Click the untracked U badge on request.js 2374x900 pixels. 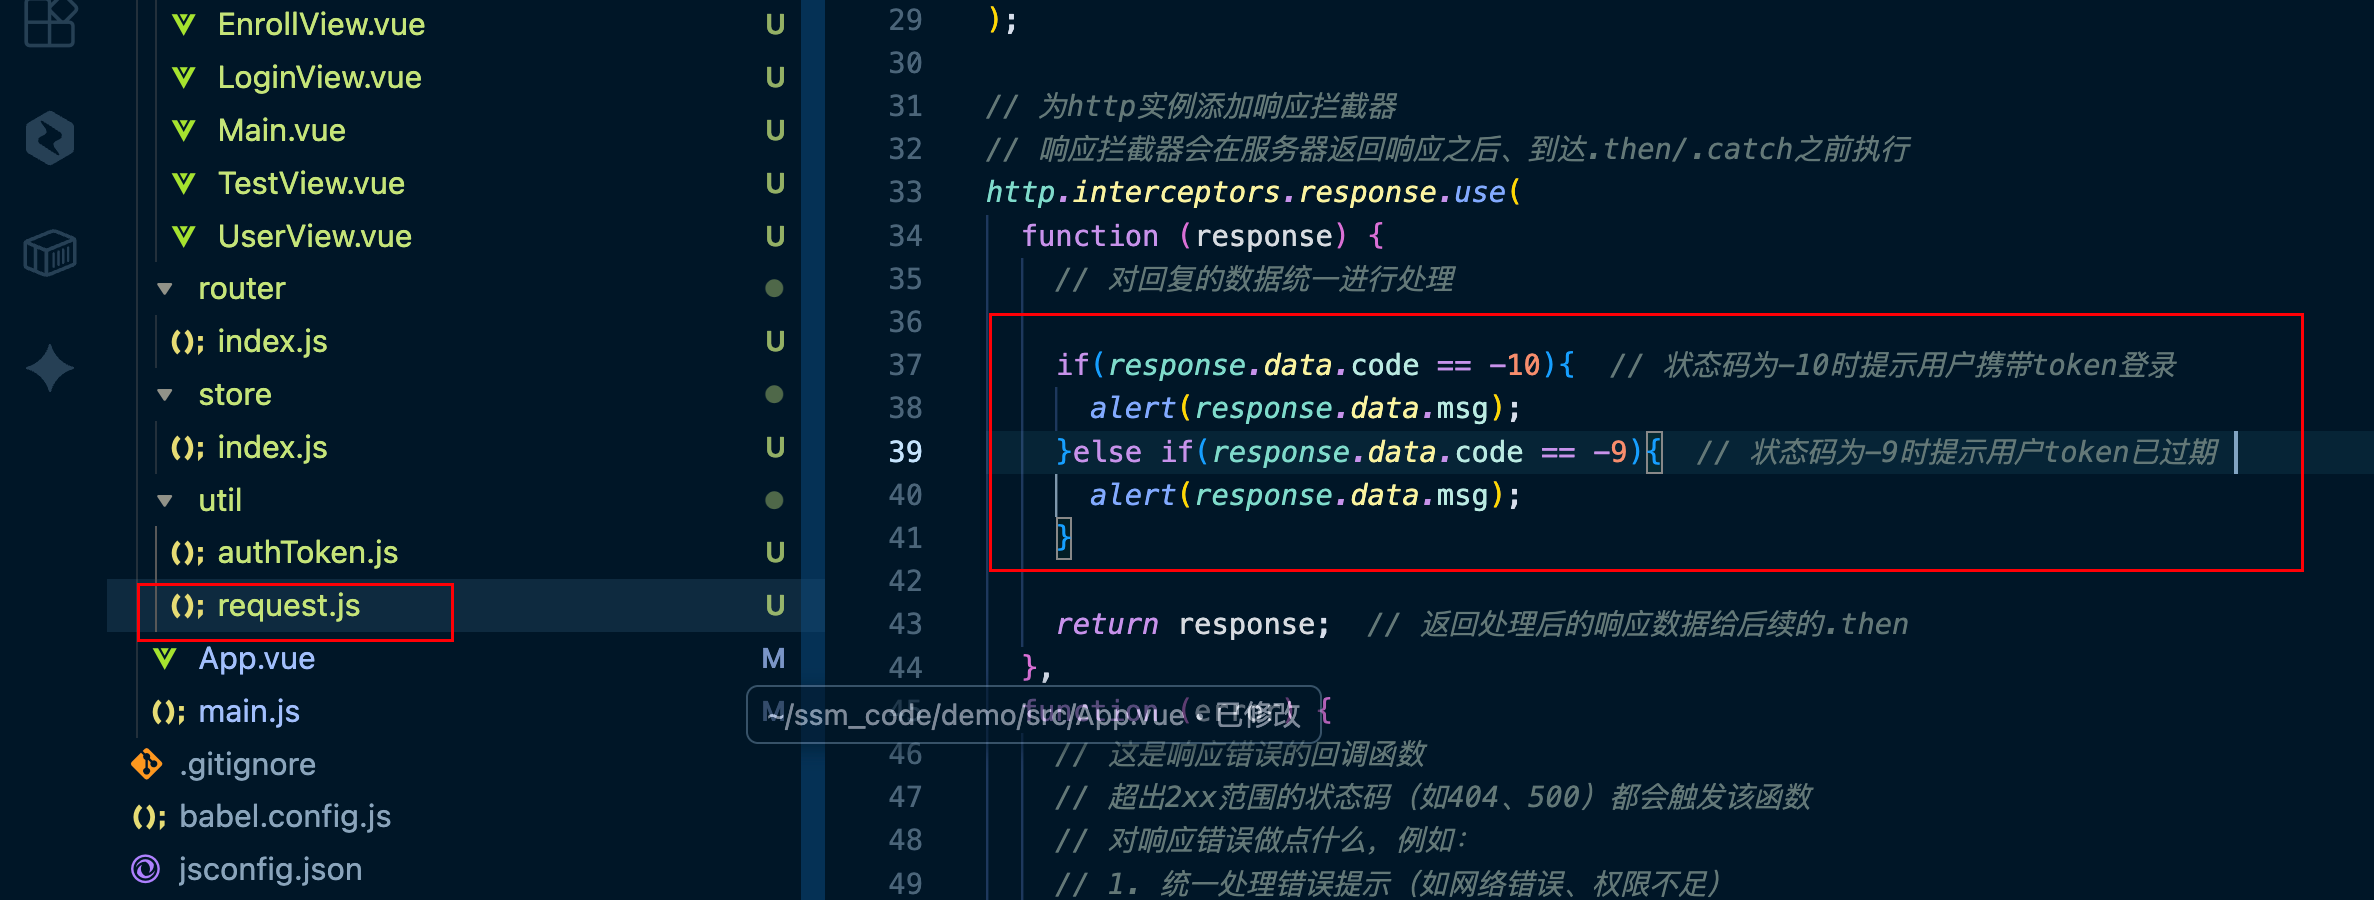pyautogui.click(x=775, y=606)
